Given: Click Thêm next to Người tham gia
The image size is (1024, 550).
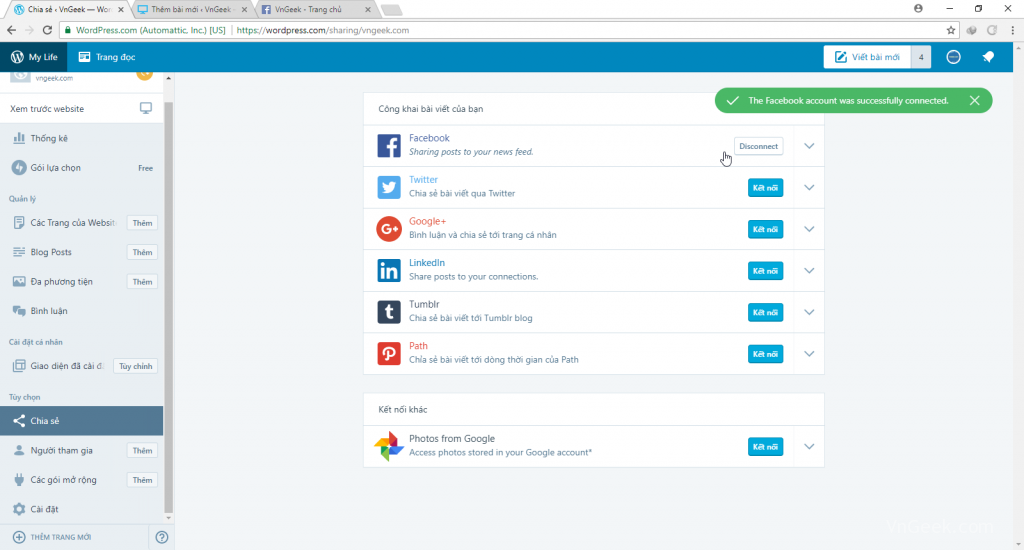Looking at the screenshot, I should point(142,450).
